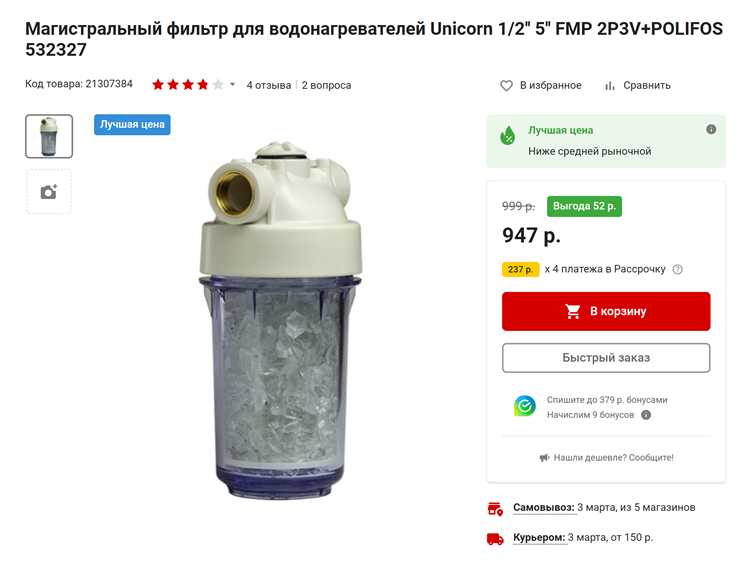Click the add photo camera icon
The width and height of the screenshot is (750, 575).
(49, 192)
